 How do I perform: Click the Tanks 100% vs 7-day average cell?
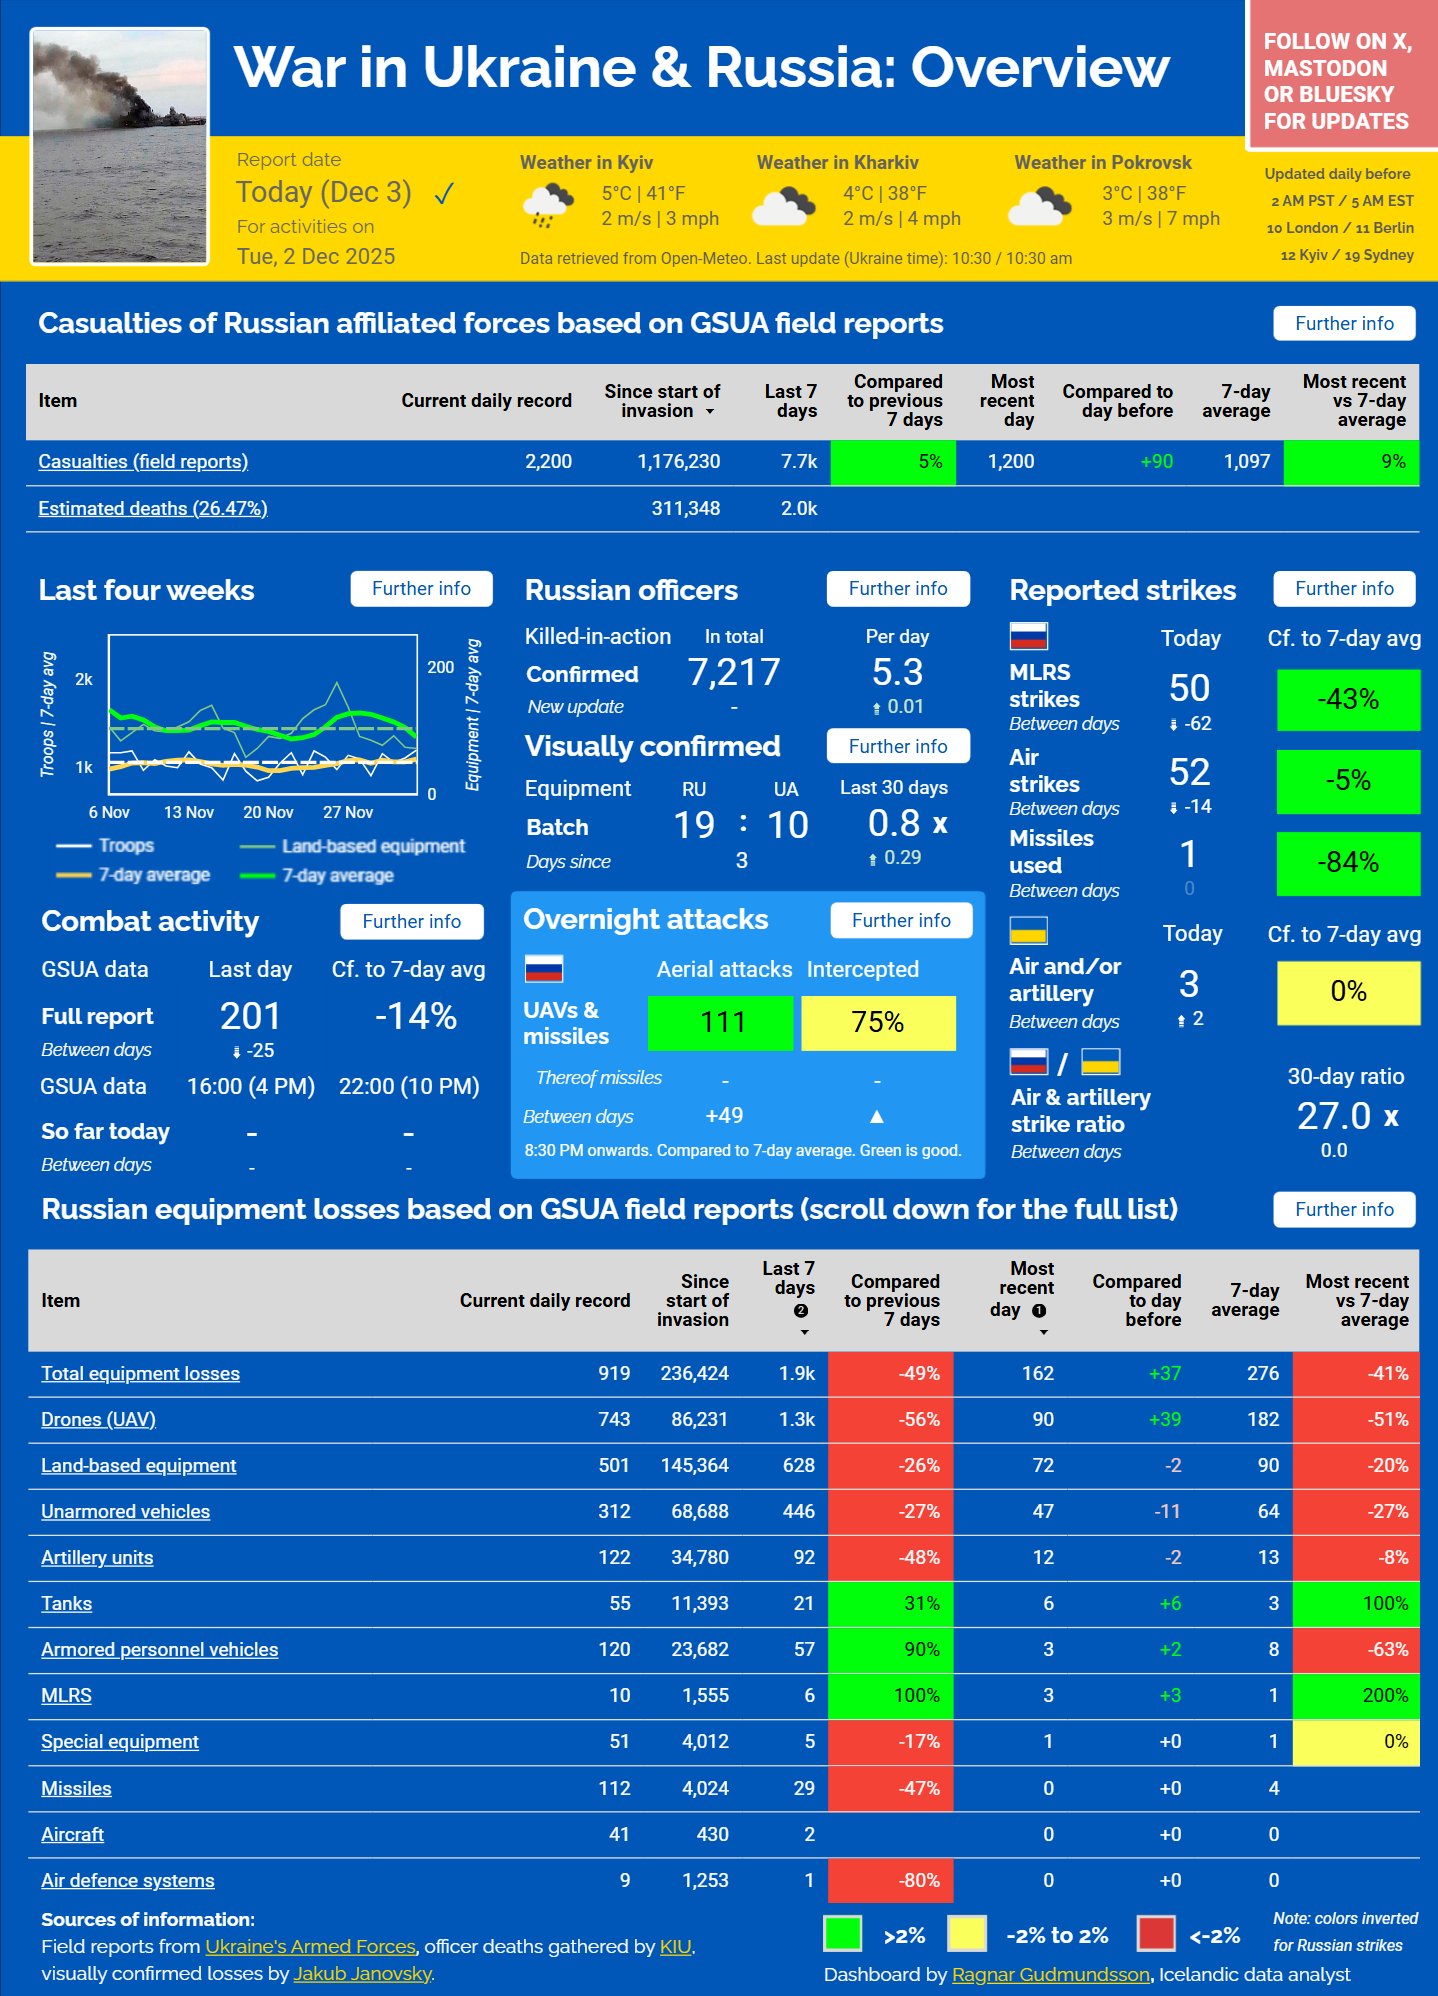click(1356, 1603)
